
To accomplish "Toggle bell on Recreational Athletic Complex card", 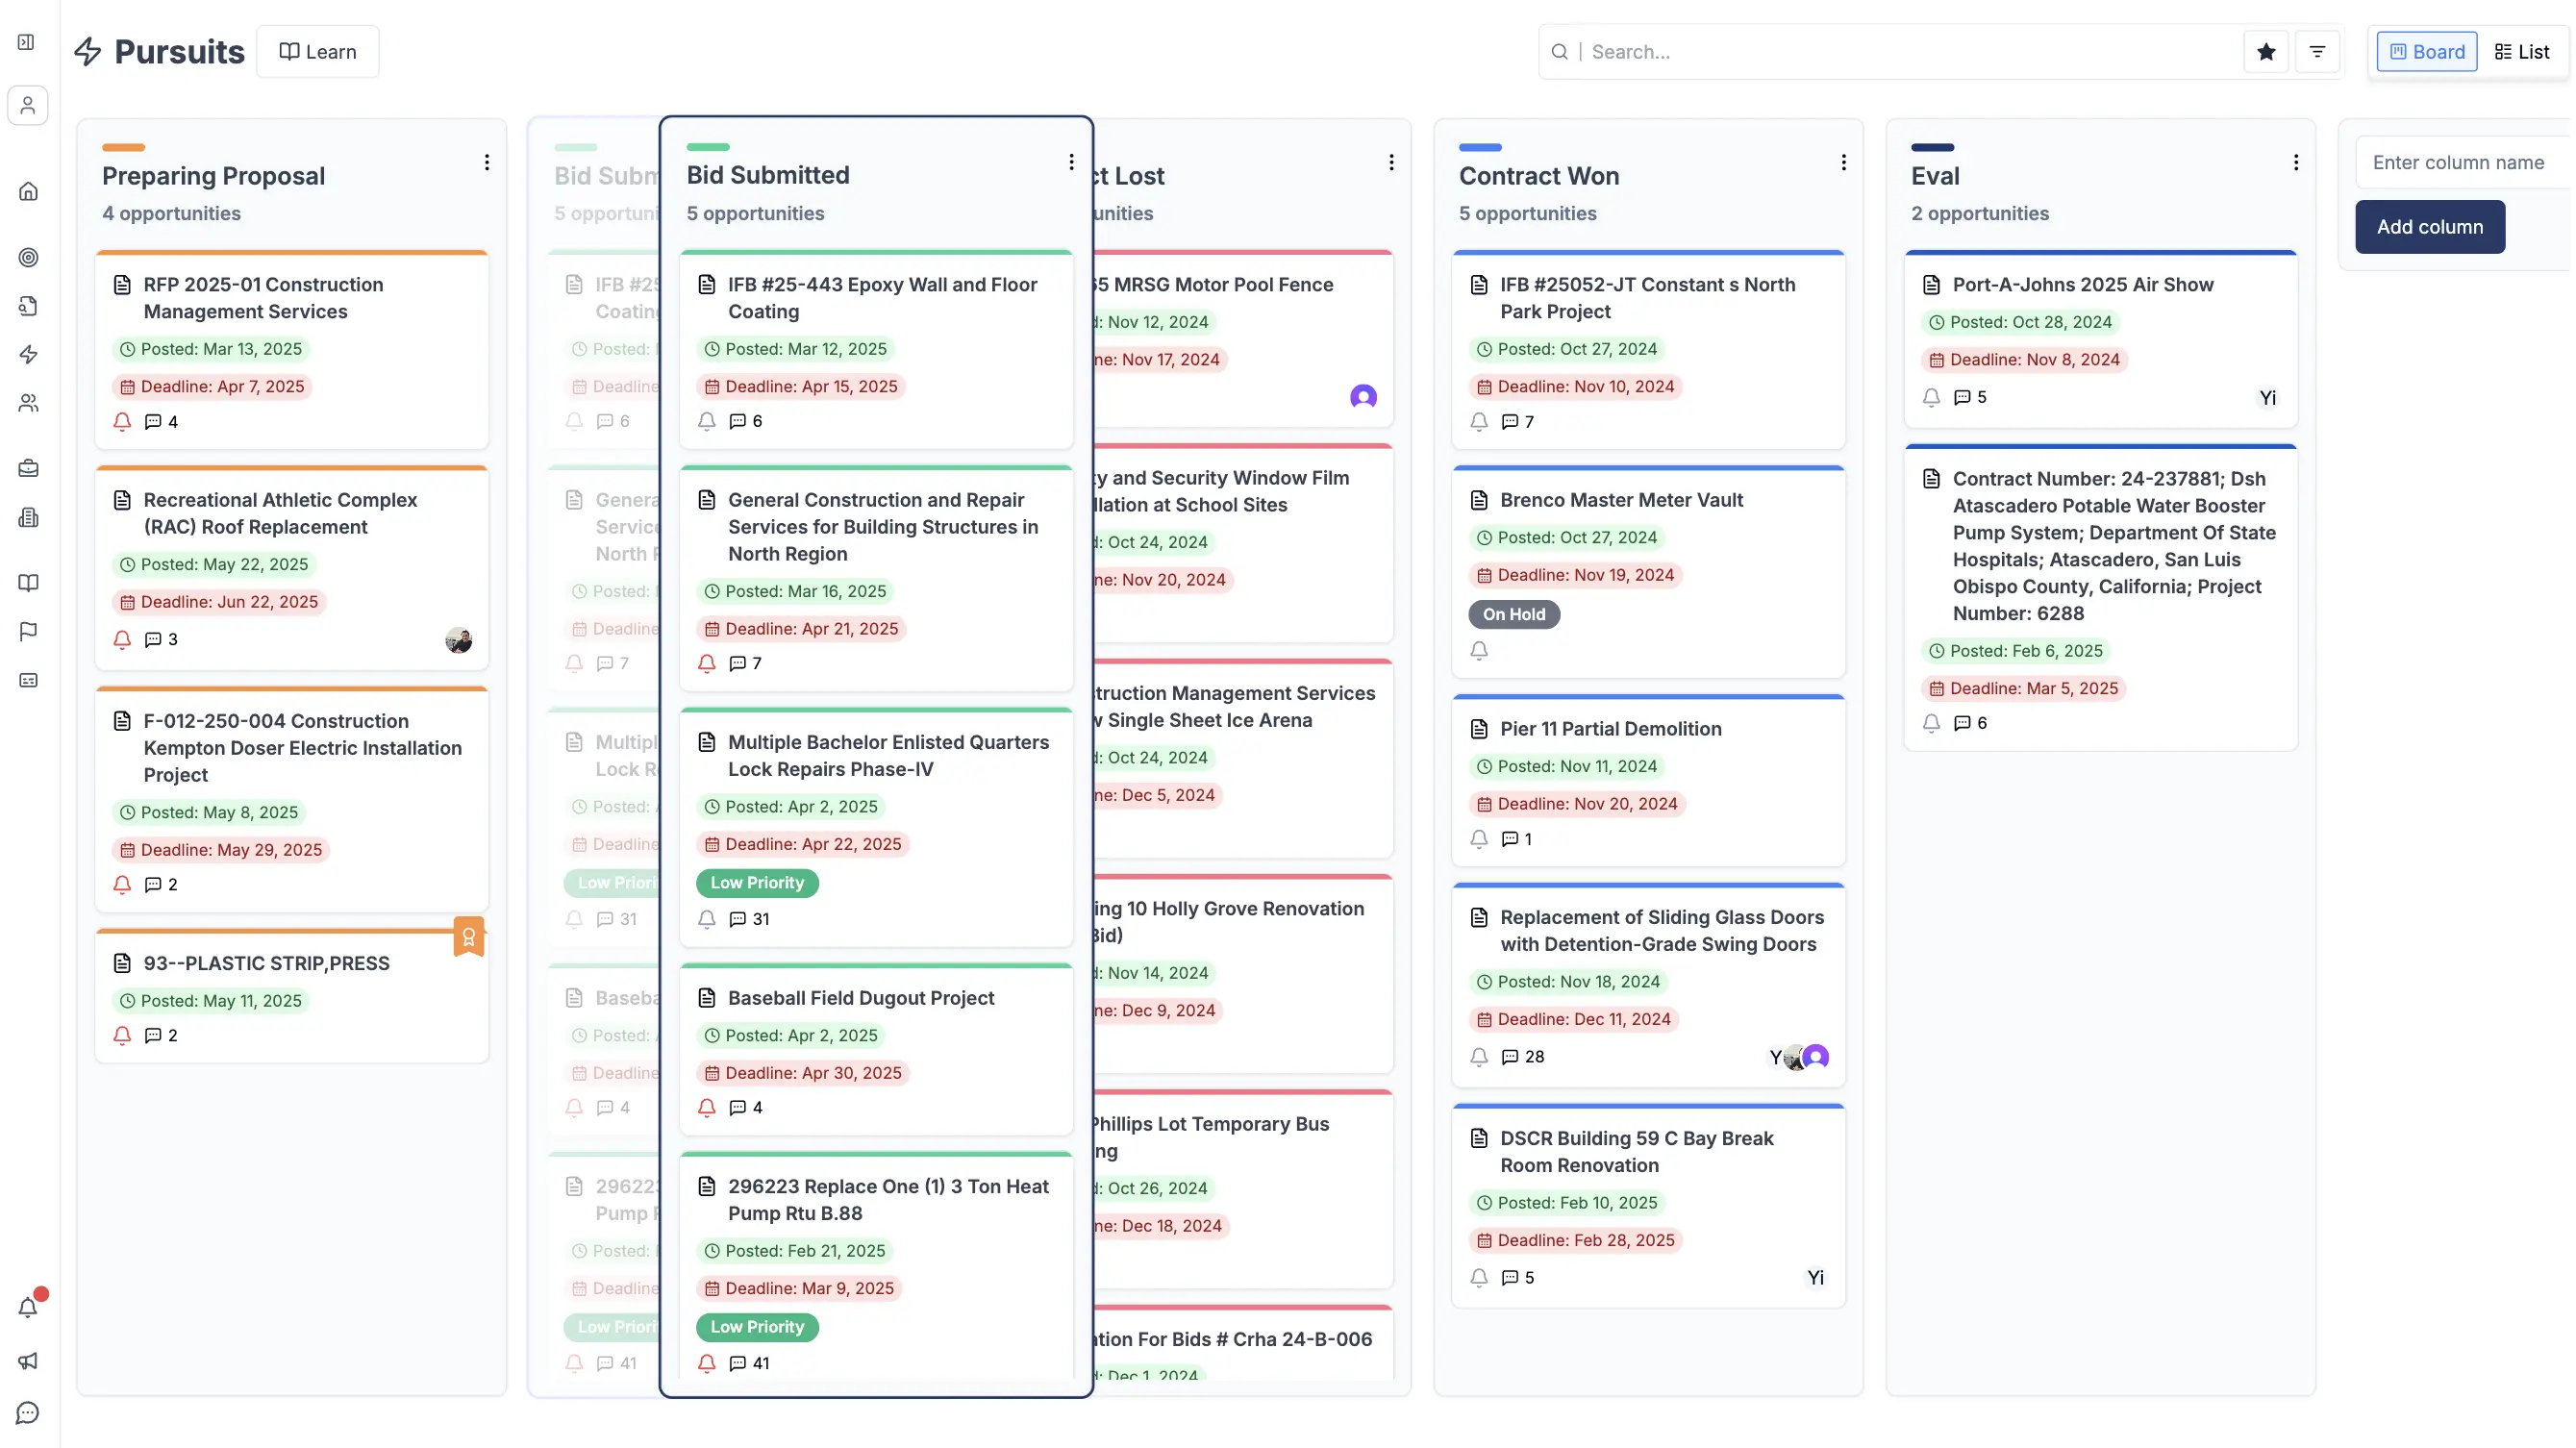I will pos(122,640).
